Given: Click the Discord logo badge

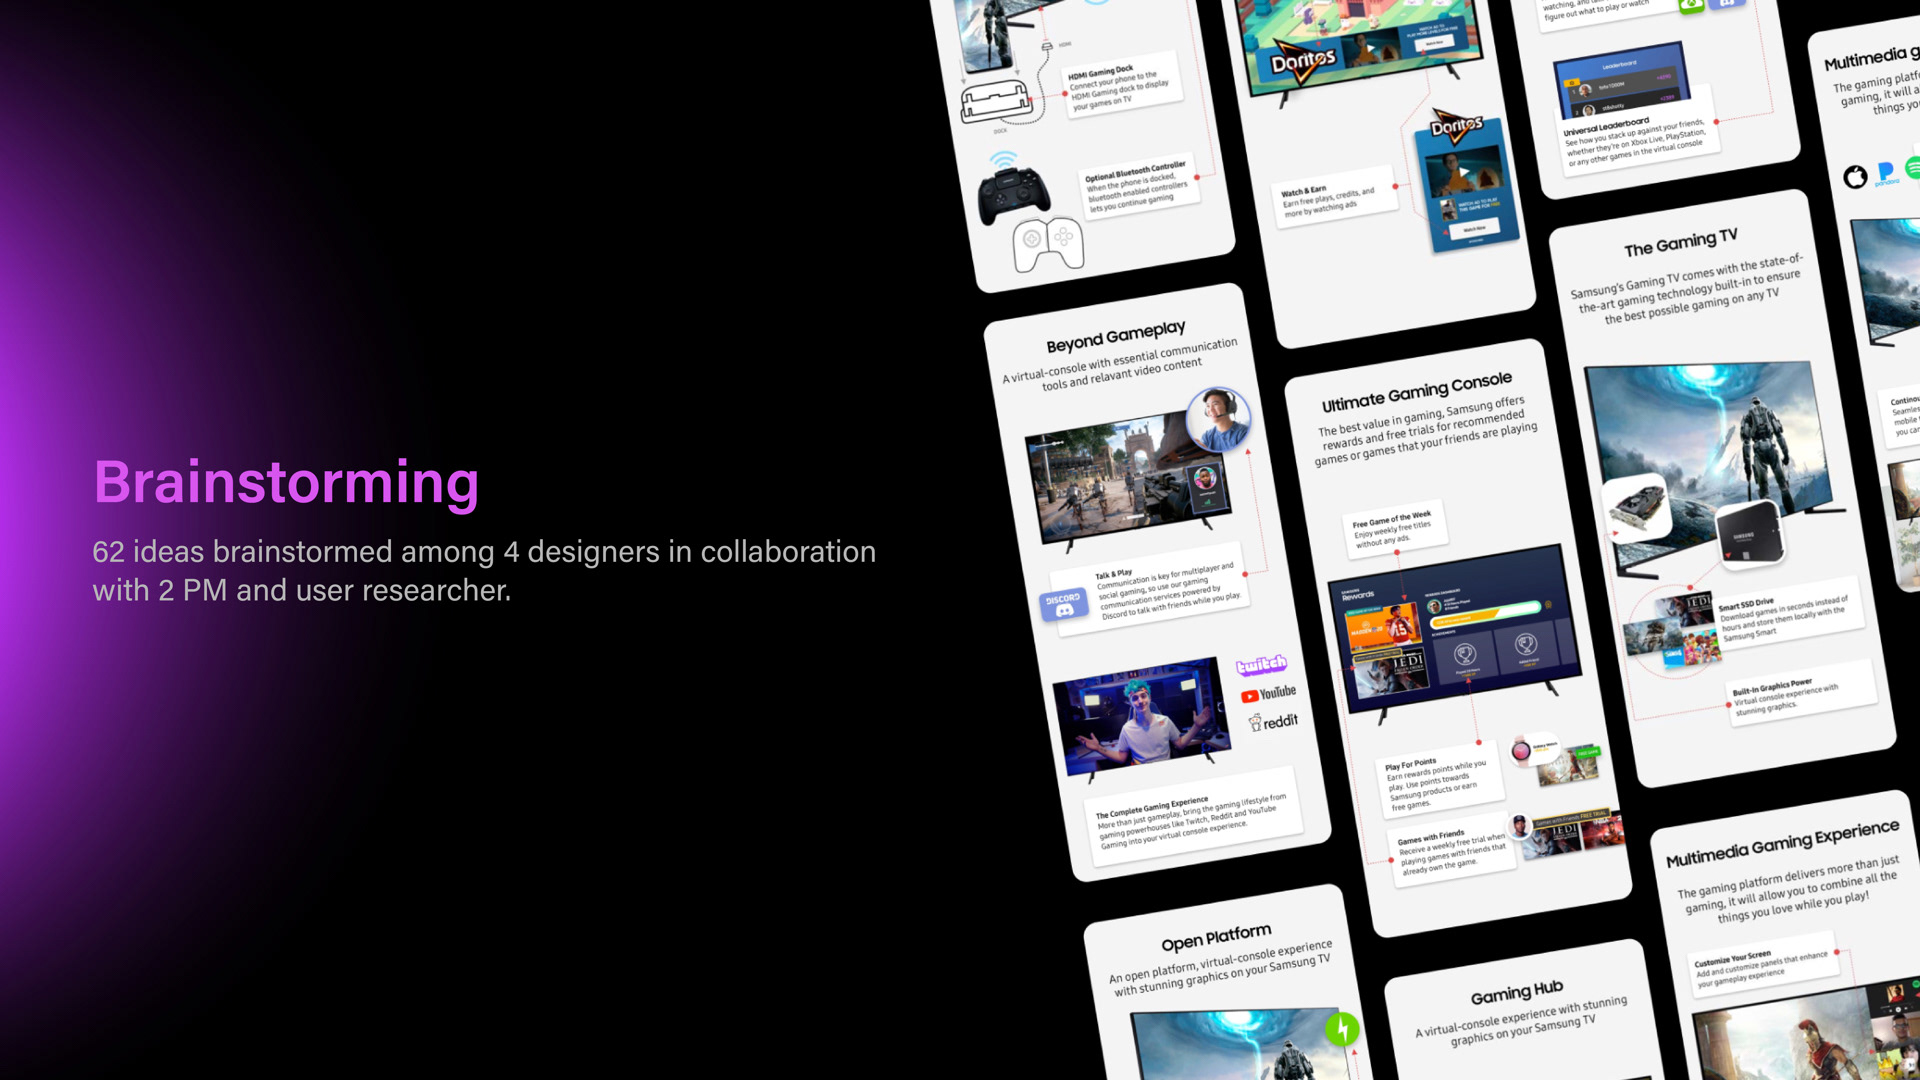Looking at the screenshot, I should 1064,604.
